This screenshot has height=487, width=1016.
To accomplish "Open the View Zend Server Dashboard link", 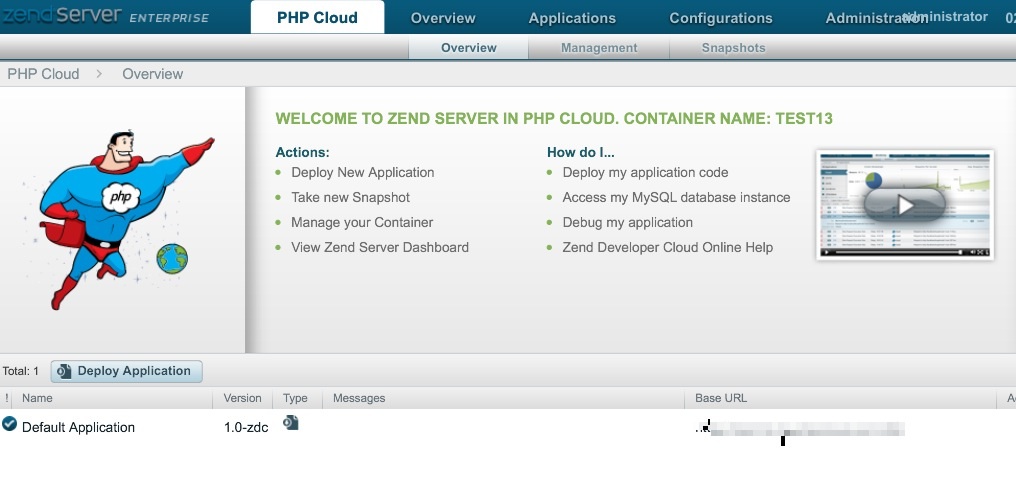I will 380,247.
